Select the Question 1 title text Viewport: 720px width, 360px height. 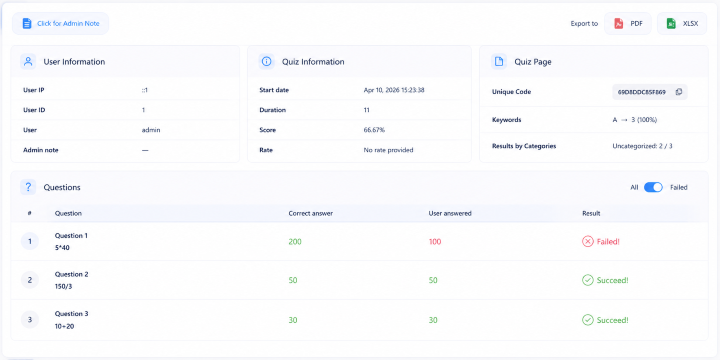[71, 236]
